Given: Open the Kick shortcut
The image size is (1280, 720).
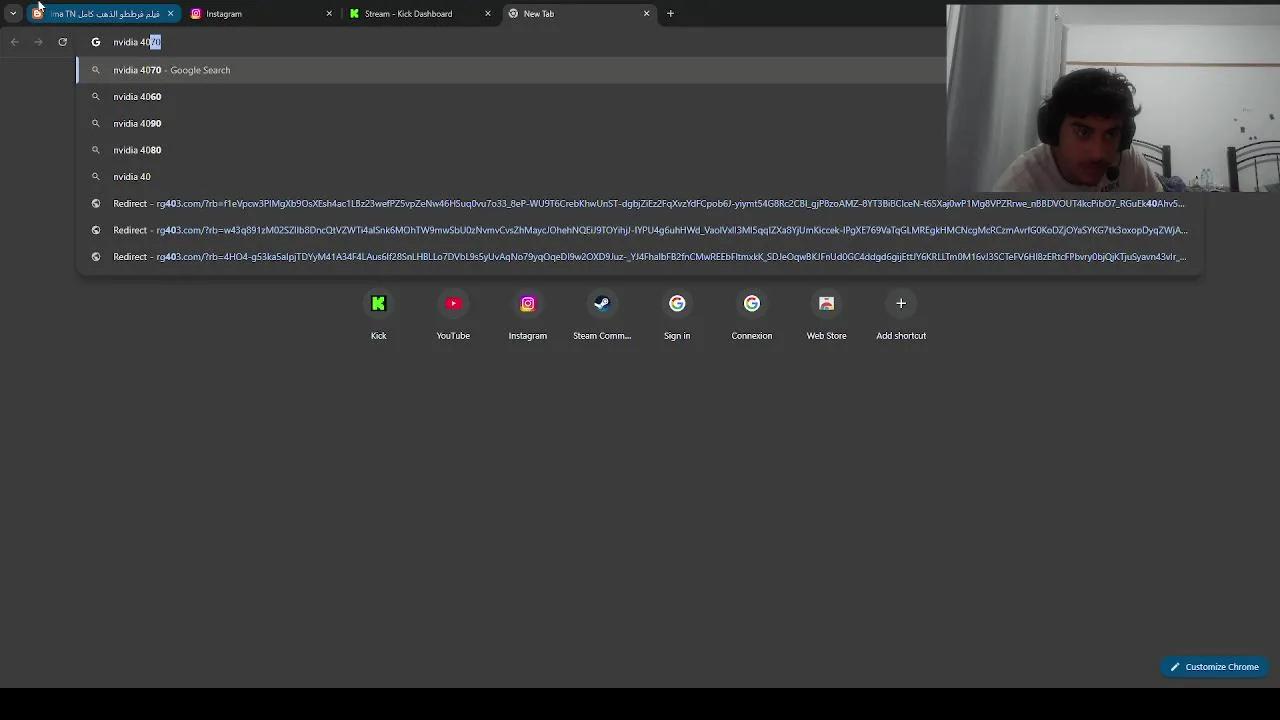Looking at the screenshot, I should pyautogui.click(x=378, y=314).
